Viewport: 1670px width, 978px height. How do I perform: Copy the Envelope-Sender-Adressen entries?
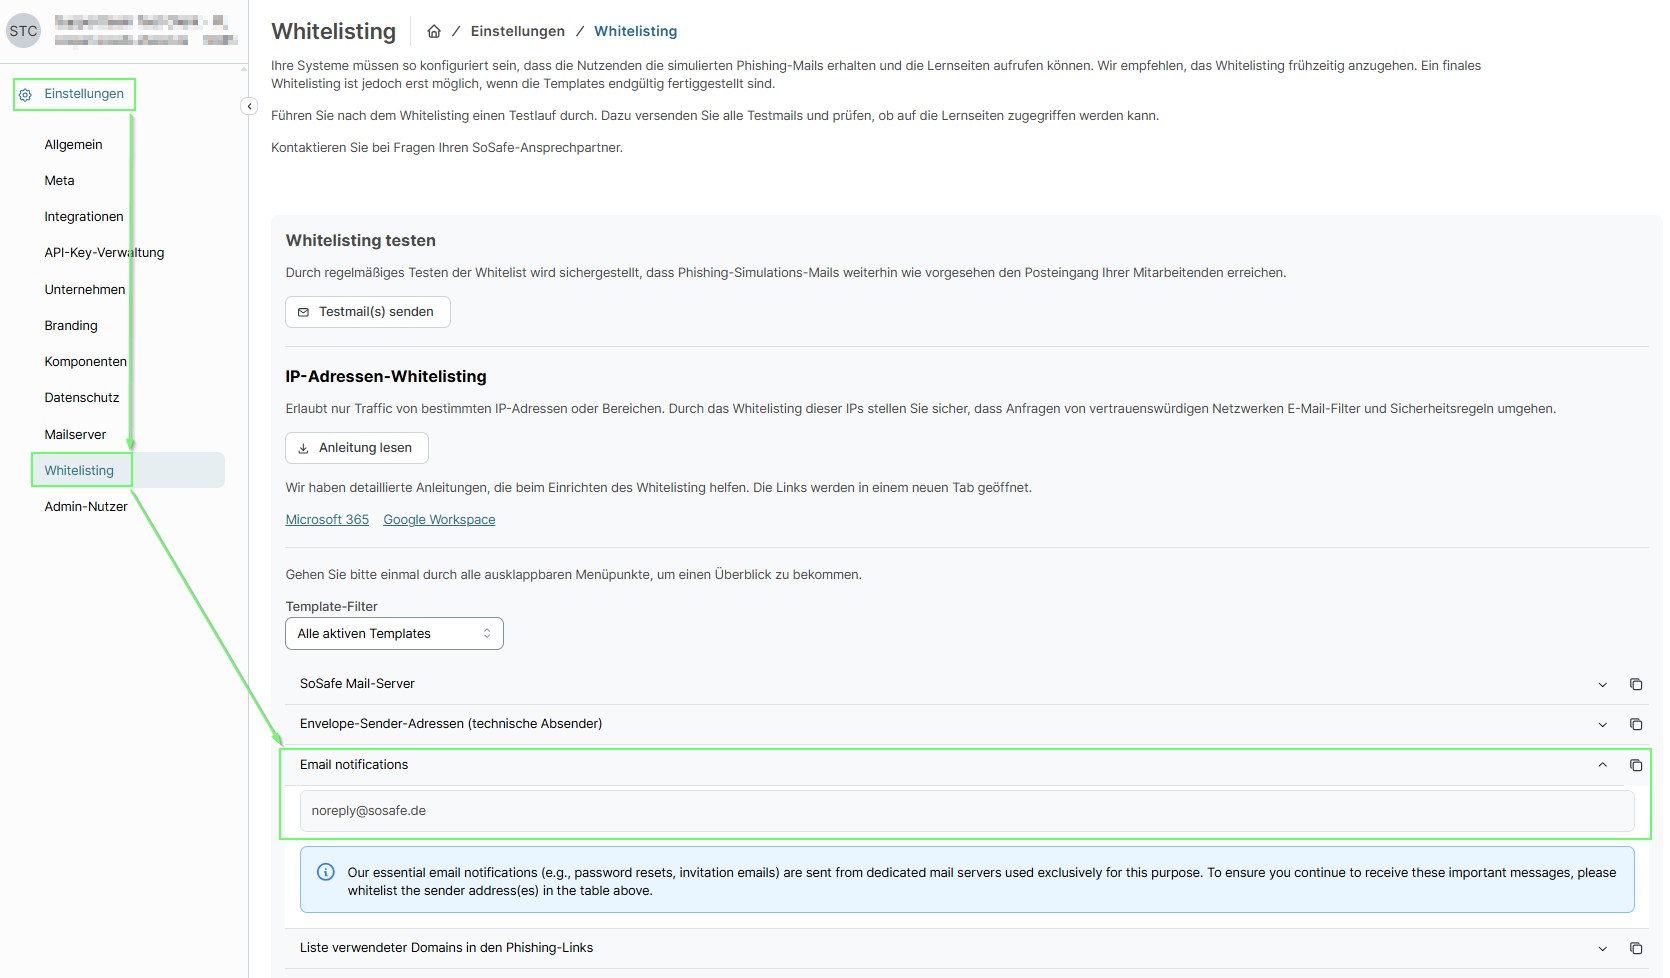click(x=1636, y=724)
